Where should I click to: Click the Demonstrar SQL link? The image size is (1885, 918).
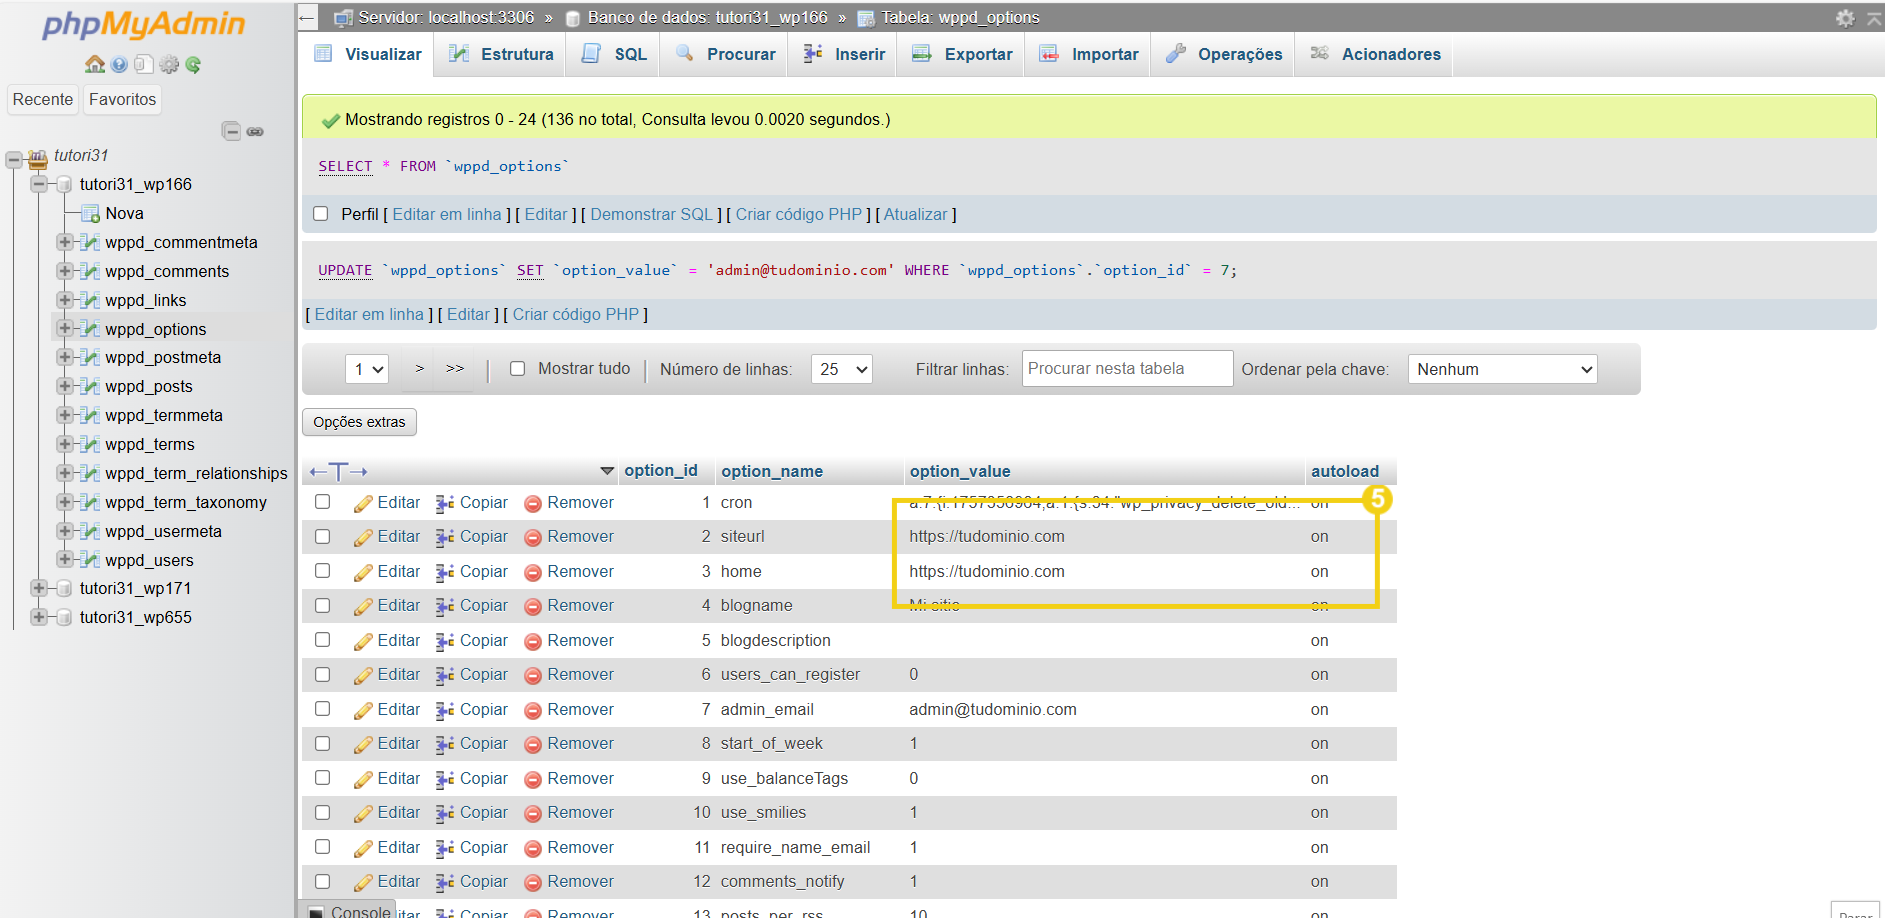click(651, 214)
